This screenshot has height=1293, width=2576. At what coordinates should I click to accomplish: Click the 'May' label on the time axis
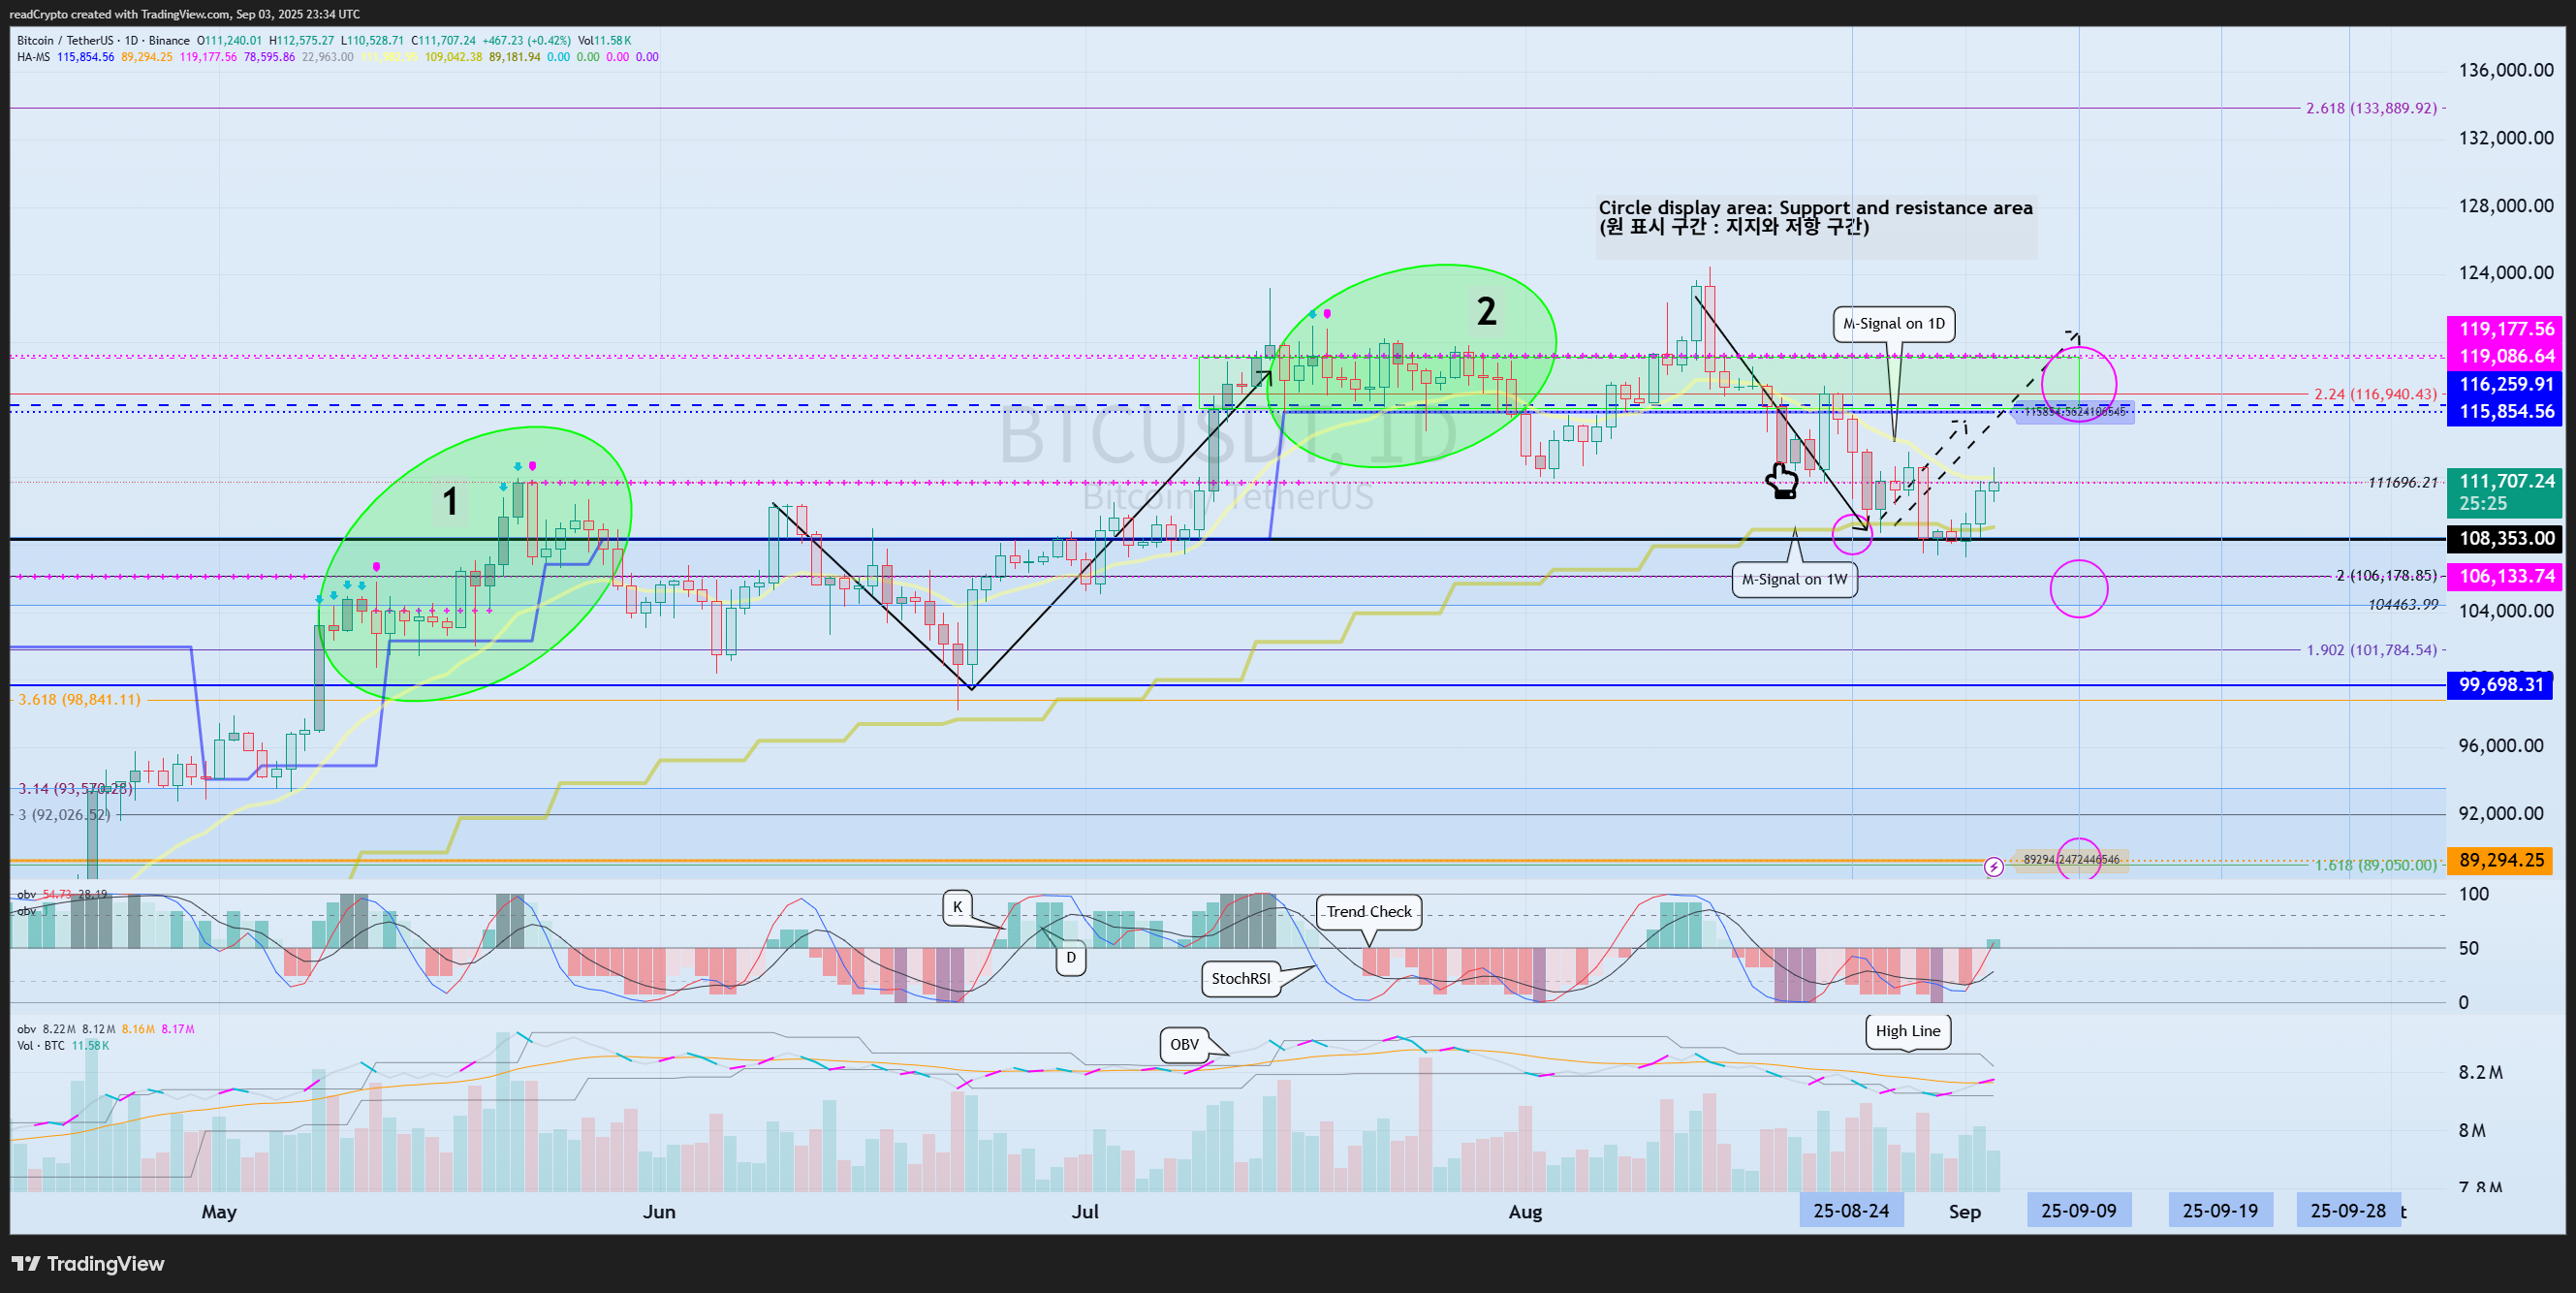[x=219, y=1211]
